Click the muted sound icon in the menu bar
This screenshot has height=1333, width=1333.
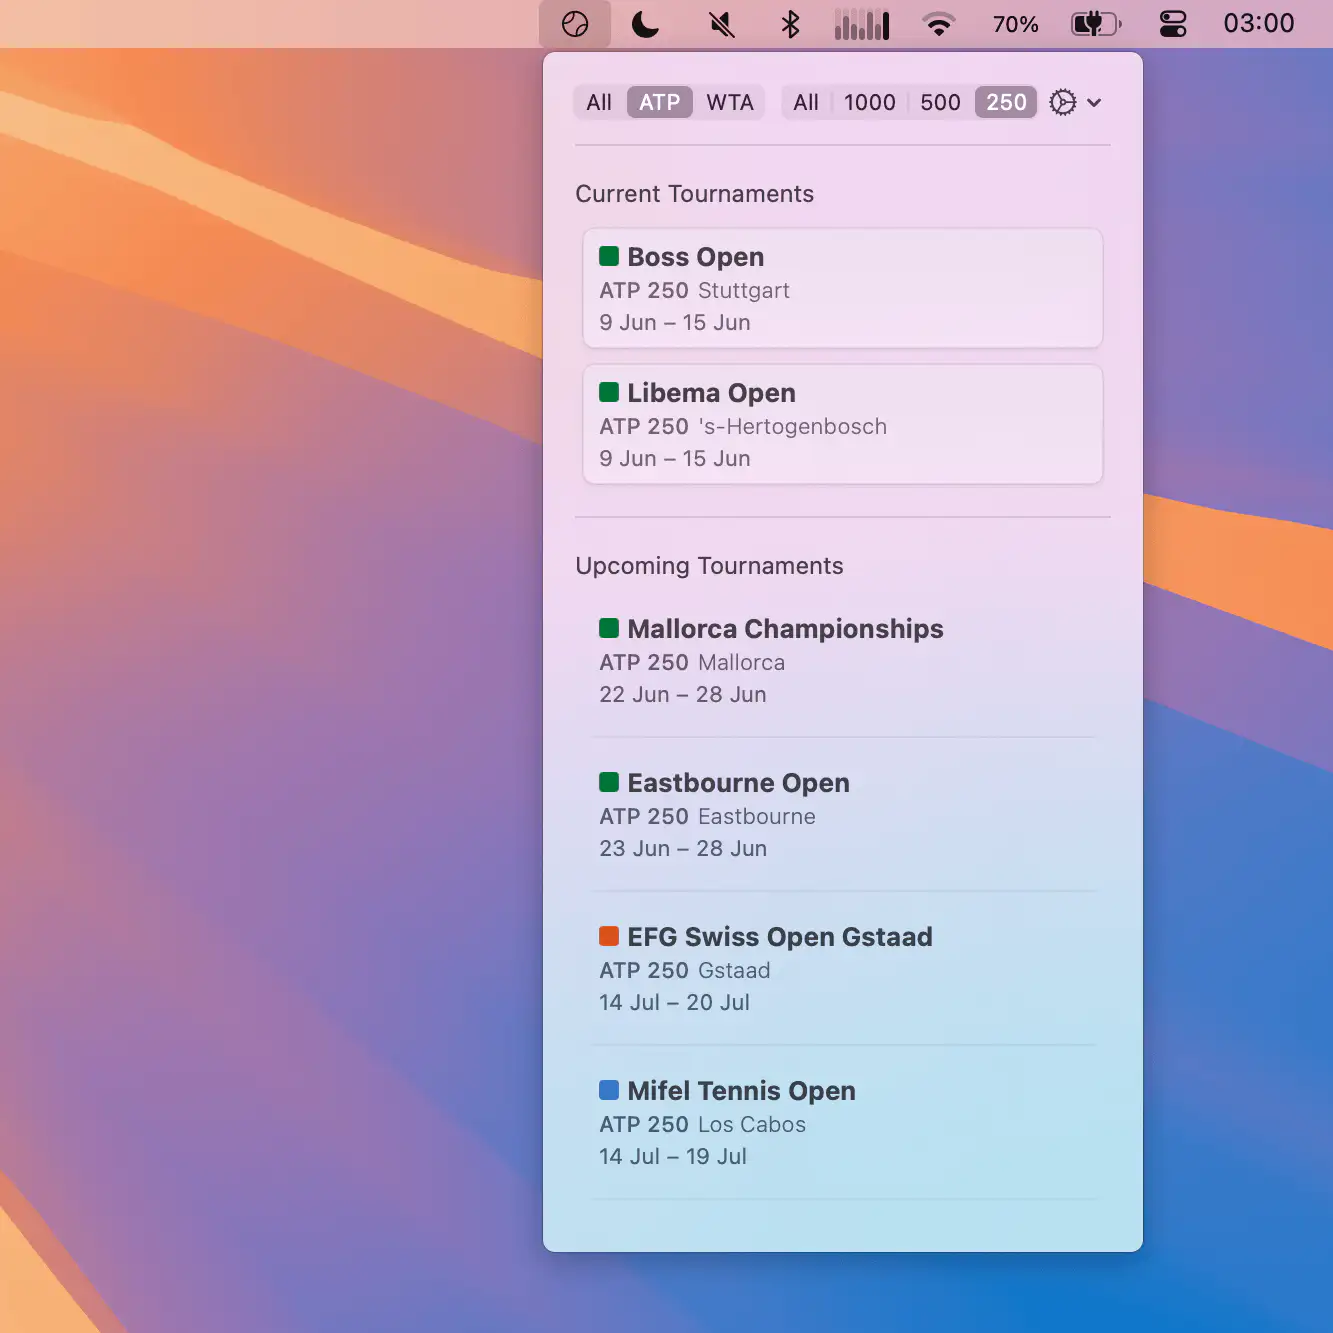pos(721,24)
